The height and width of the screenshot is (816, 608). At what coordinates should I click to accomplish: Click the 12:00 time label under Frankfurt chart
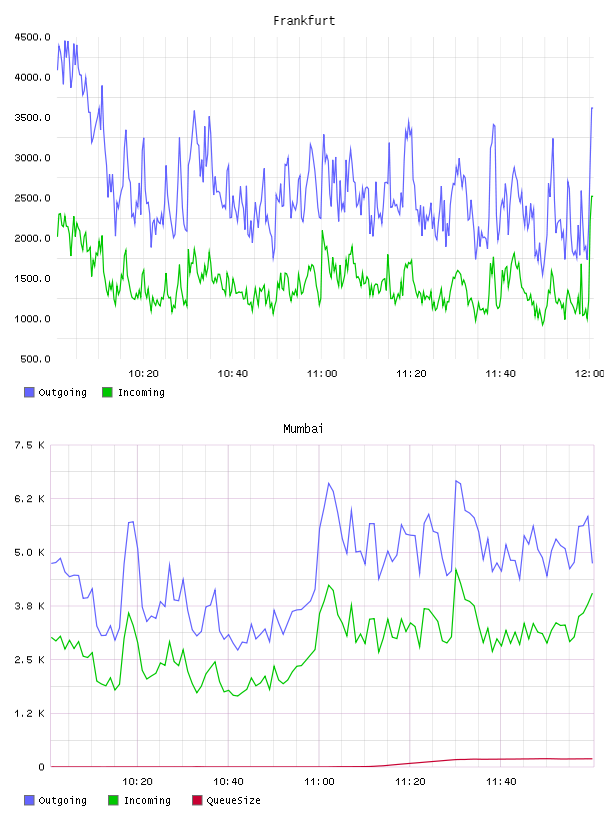click(x=590, y=373)
